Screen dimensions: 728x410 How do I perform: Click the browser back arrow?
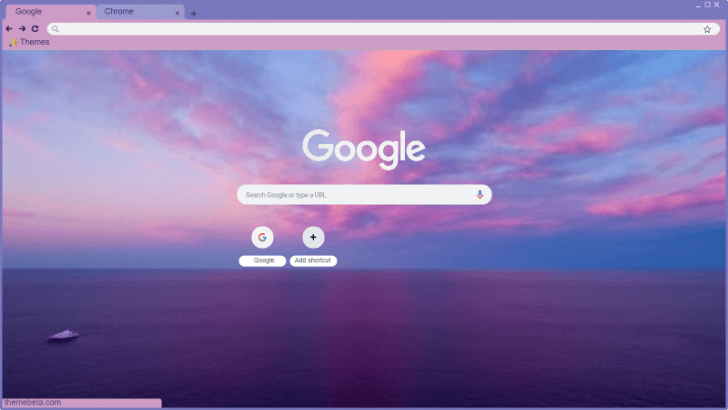(x=9, y=29)
